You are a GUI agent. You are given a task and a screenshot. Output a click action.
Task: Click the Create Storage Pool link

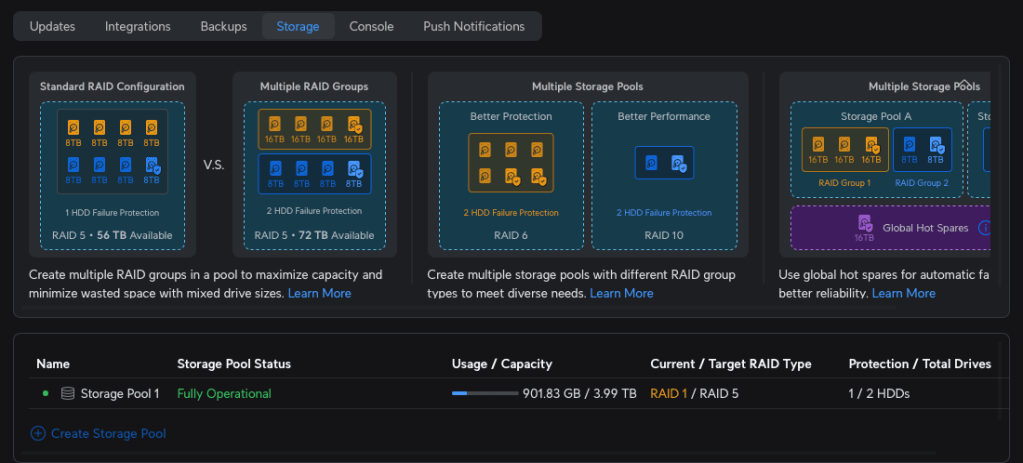pos(108,433)
